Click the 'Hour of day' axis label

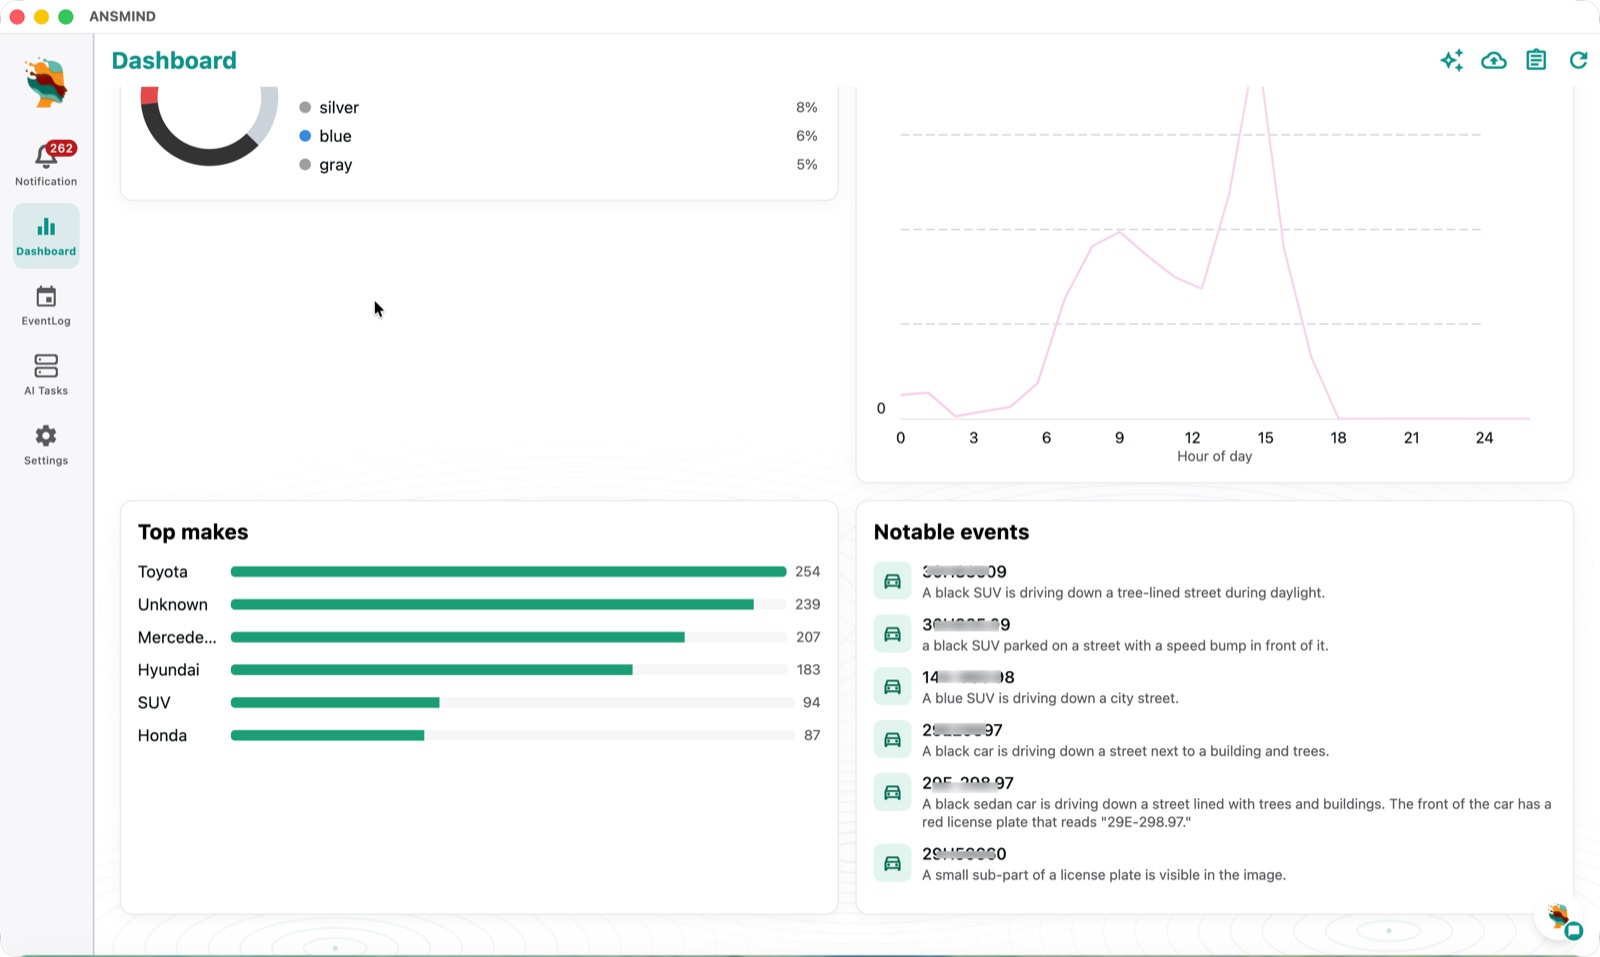tap(1214, 456)
